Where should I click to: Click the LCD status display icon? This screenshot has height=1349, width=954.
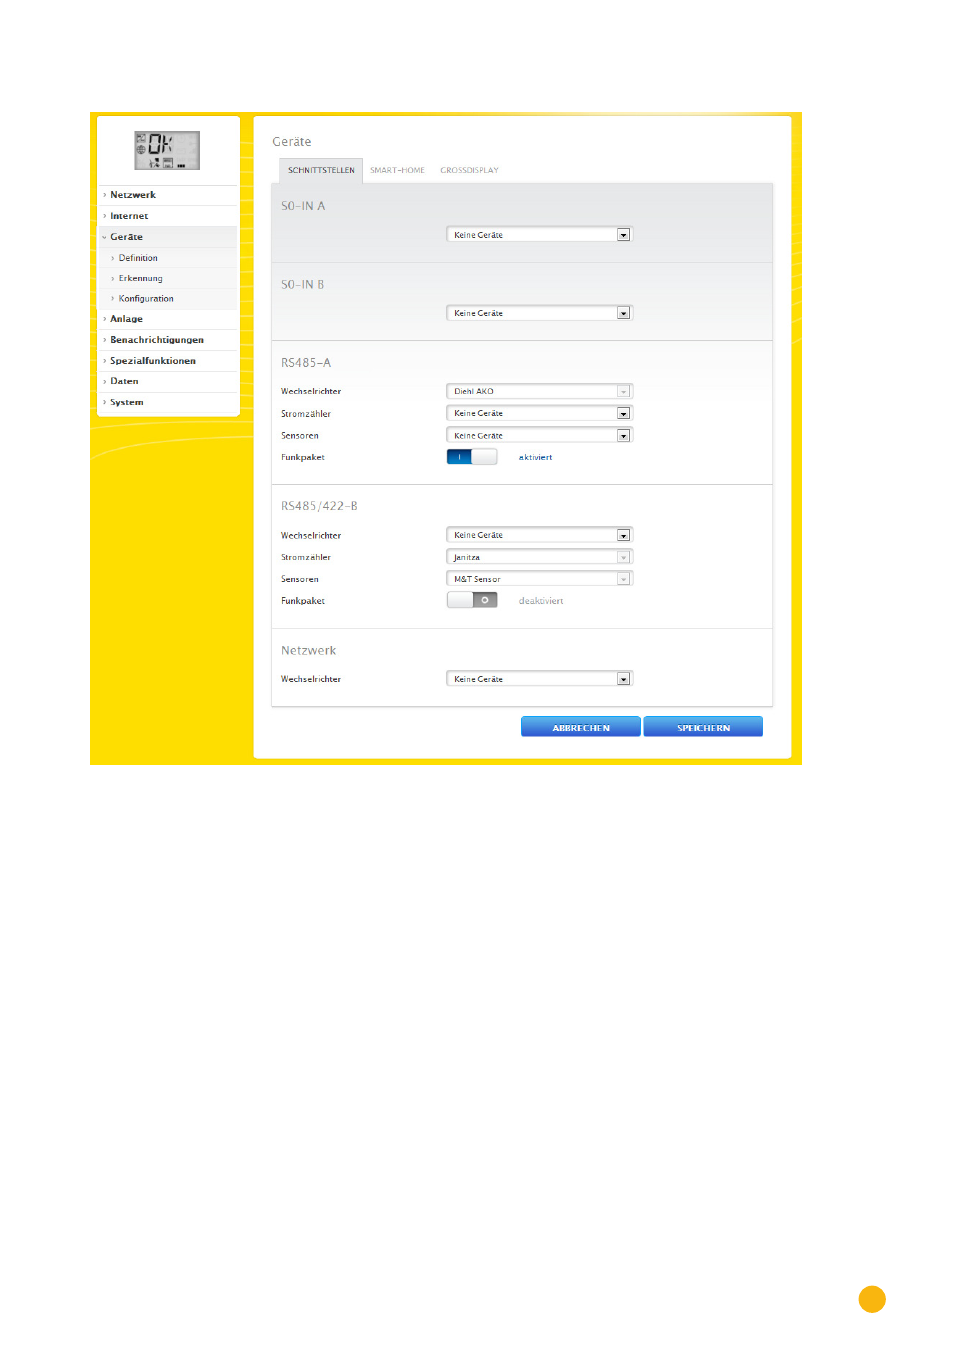(x=167, y=150)
